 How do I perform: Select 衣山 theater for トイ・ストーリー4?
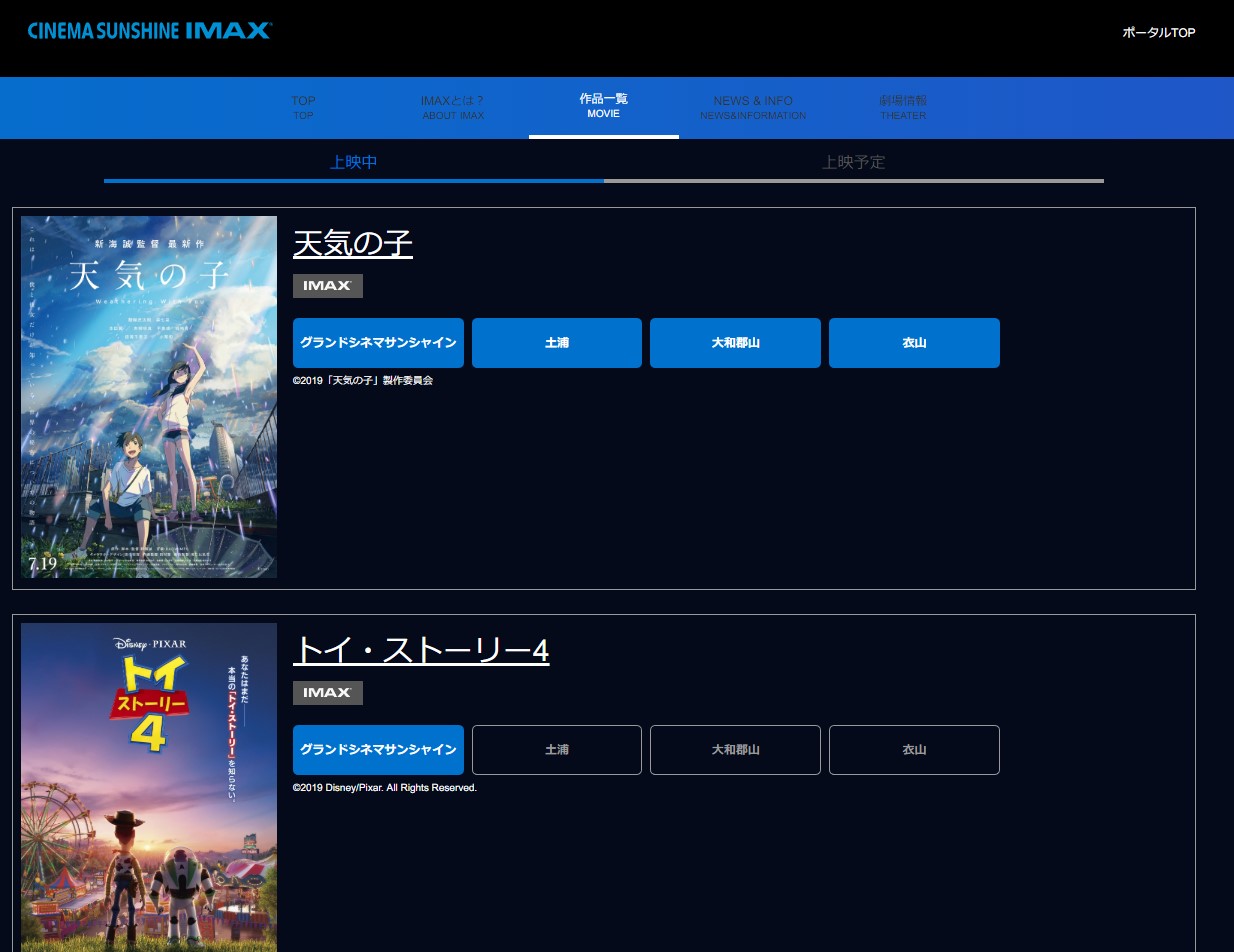pos(914,750)
